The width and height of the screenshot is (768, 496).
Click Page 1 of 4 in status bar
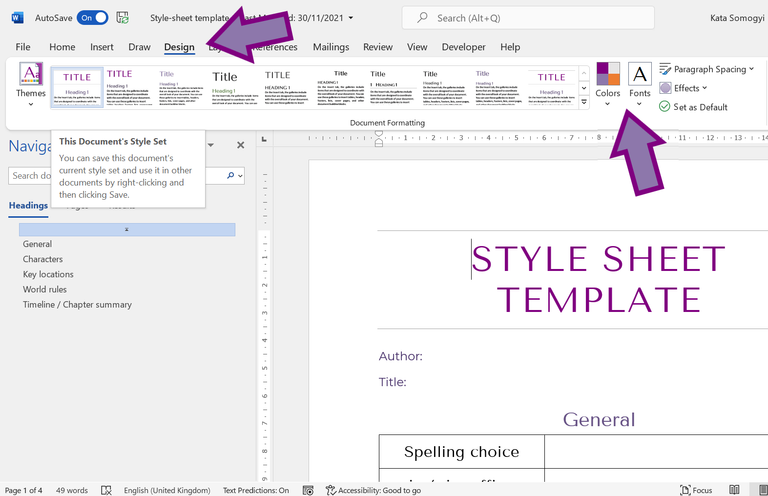24,490
